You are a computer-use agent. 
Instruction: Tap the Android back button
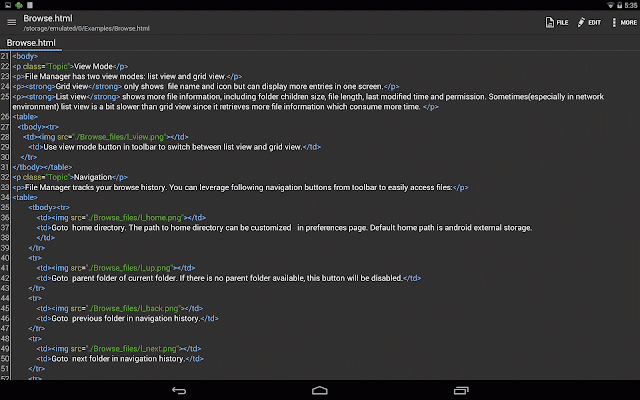tap(179, 391)
